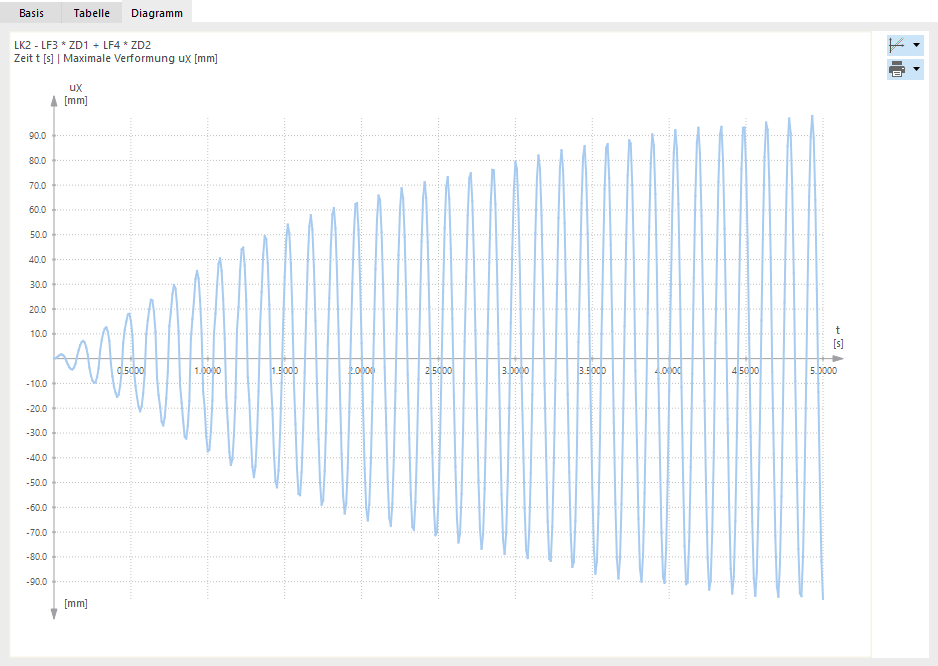Viewport: 938px width, 666px height.
Task: Select the Diagramm tab
Action: (157, 13)
